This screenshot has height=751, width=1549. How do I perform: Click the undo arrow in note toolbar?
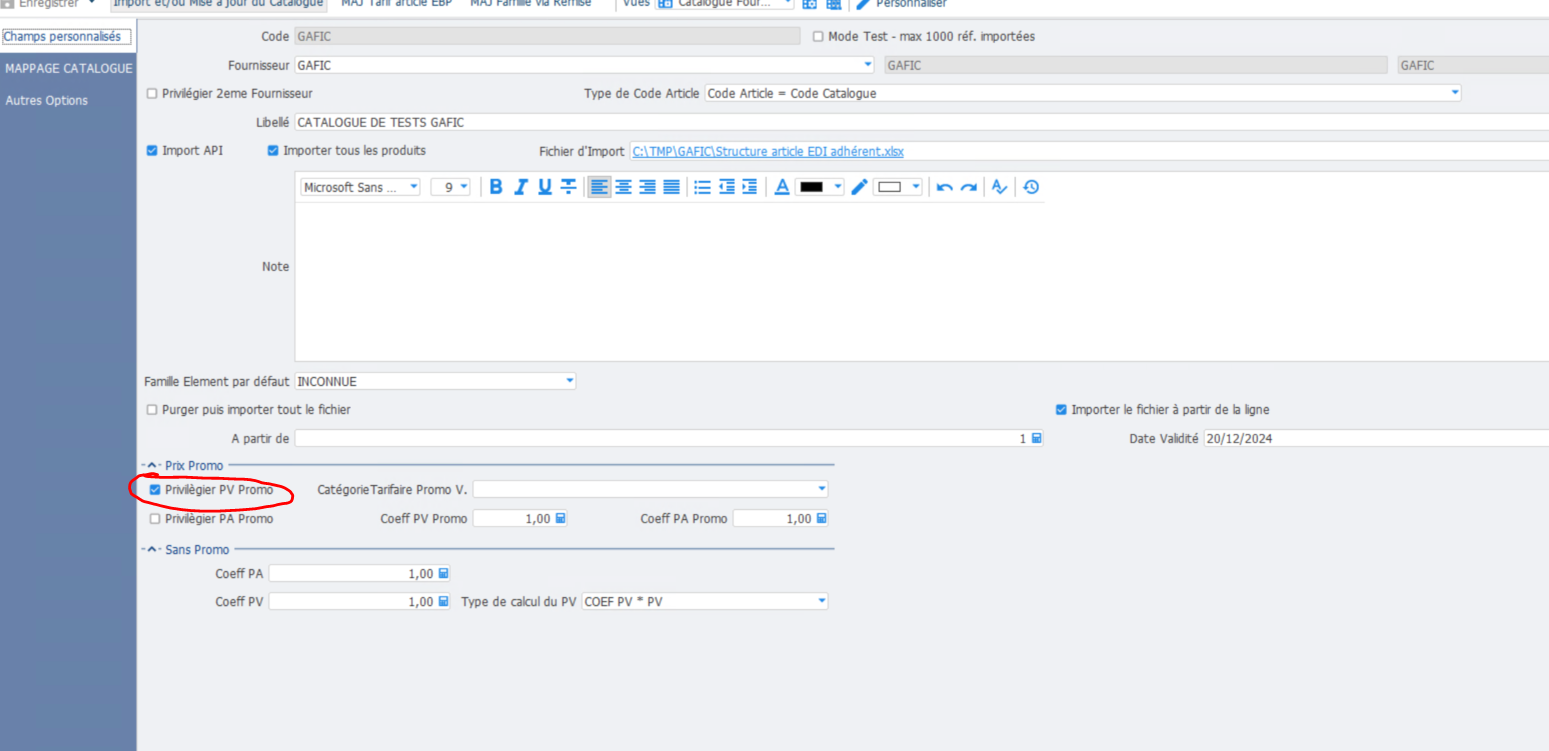coord(944,187)
